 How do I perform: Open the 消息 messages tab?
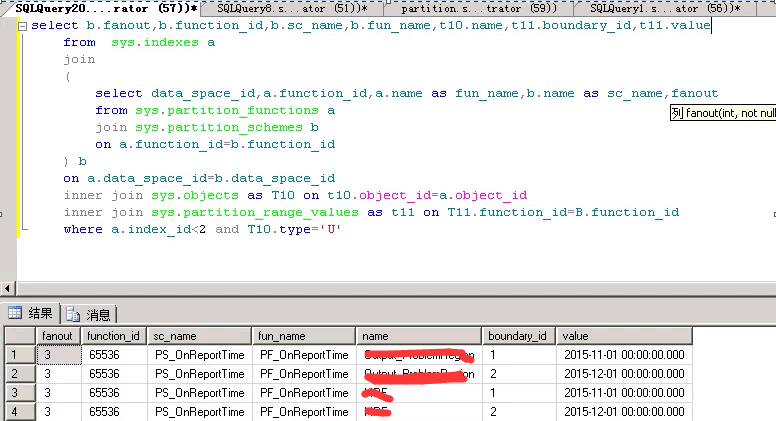point(88,314)
